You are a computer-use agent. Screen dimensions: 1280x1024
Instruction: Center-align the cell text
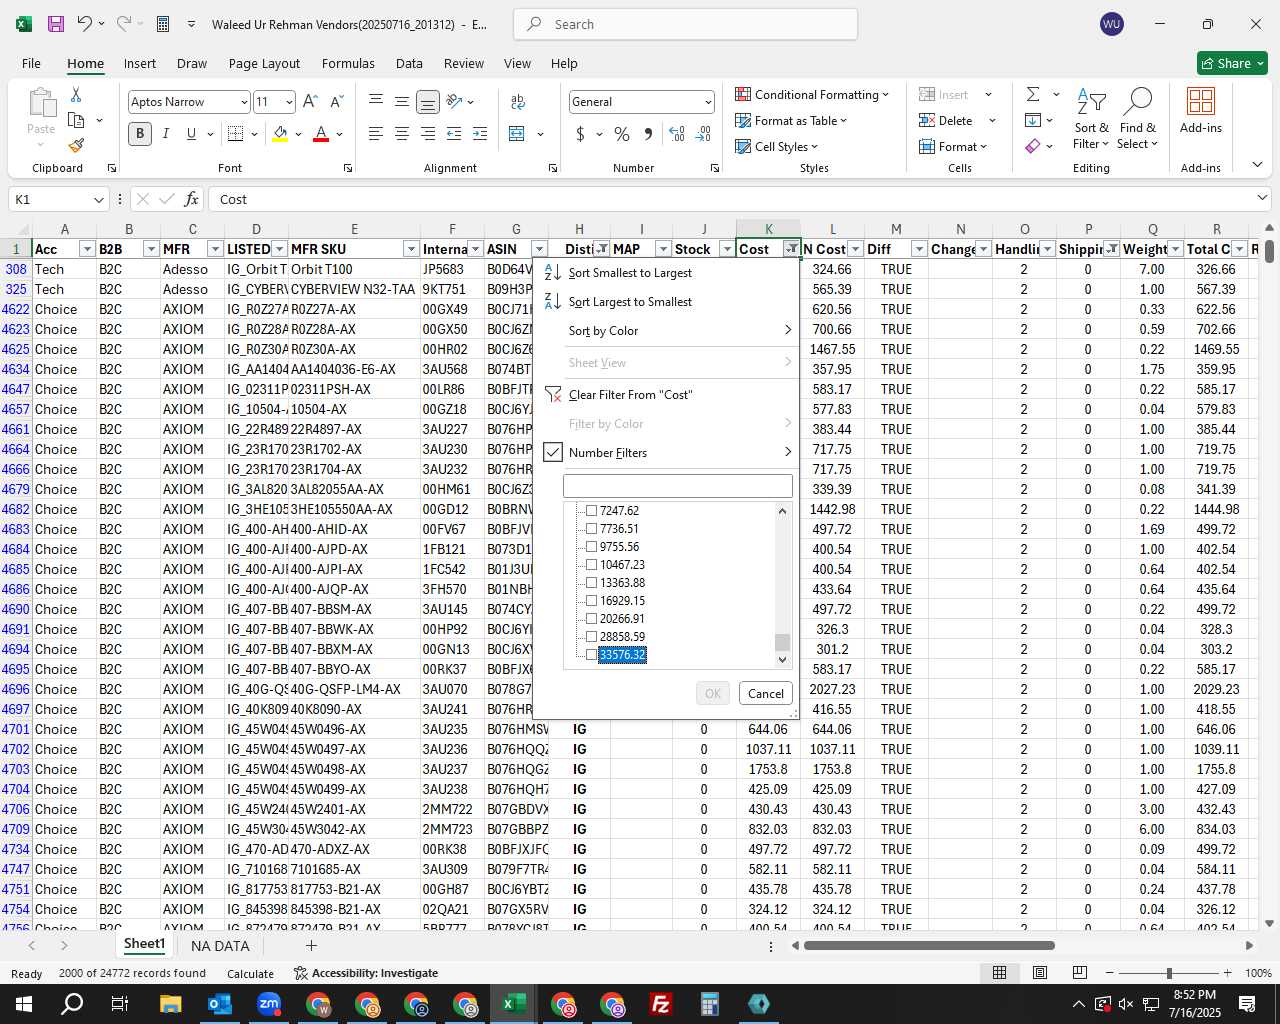(x=402, y=133)
